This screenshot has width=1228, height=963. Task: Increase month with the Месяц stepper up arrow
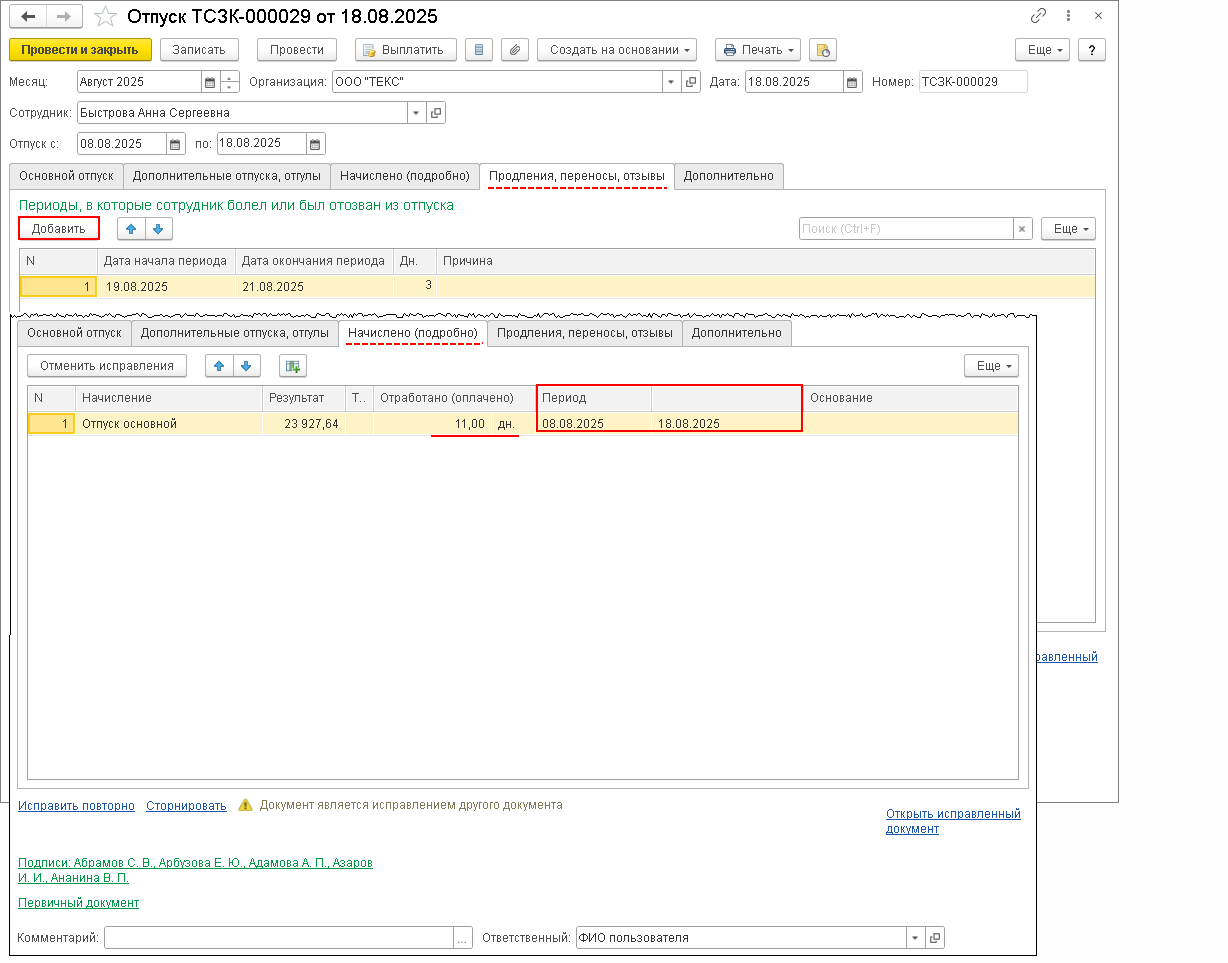coord(230,78)
